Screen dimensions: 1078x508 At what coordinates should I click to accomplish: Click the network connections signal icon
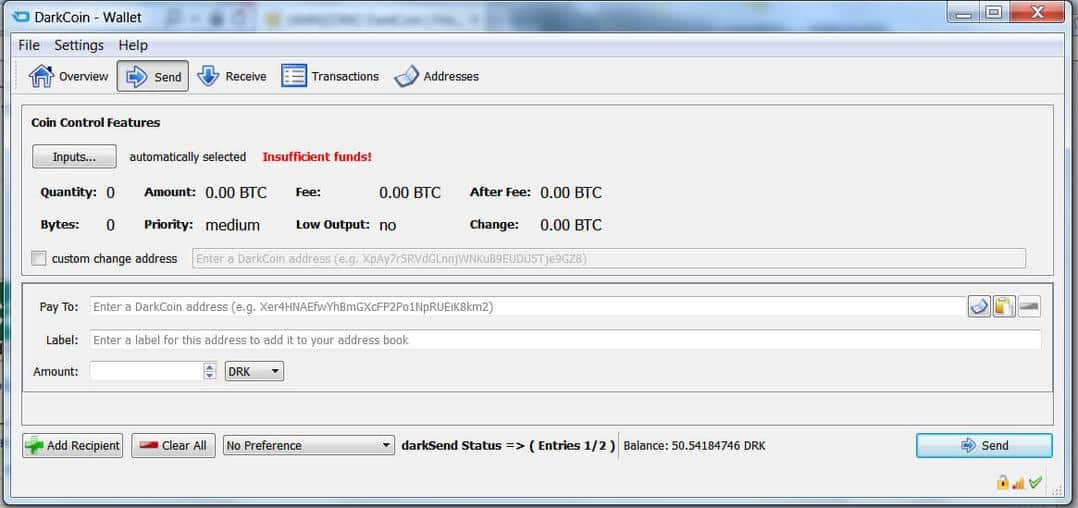point(1019,483)
